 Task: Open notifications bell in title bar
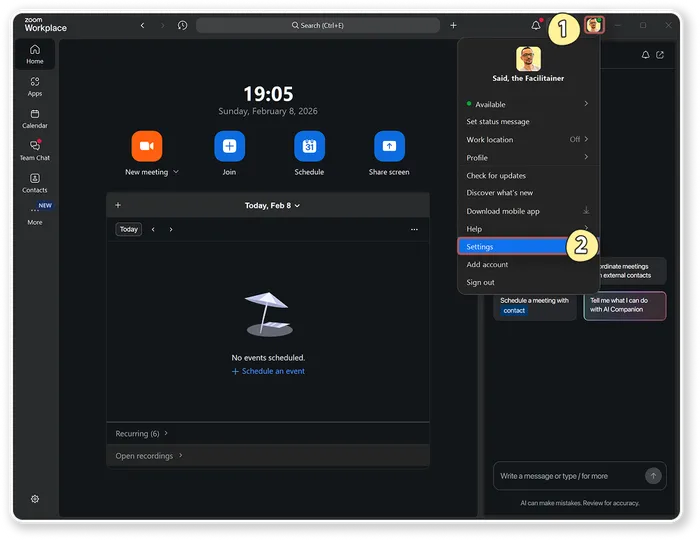(x=536, y=25)
